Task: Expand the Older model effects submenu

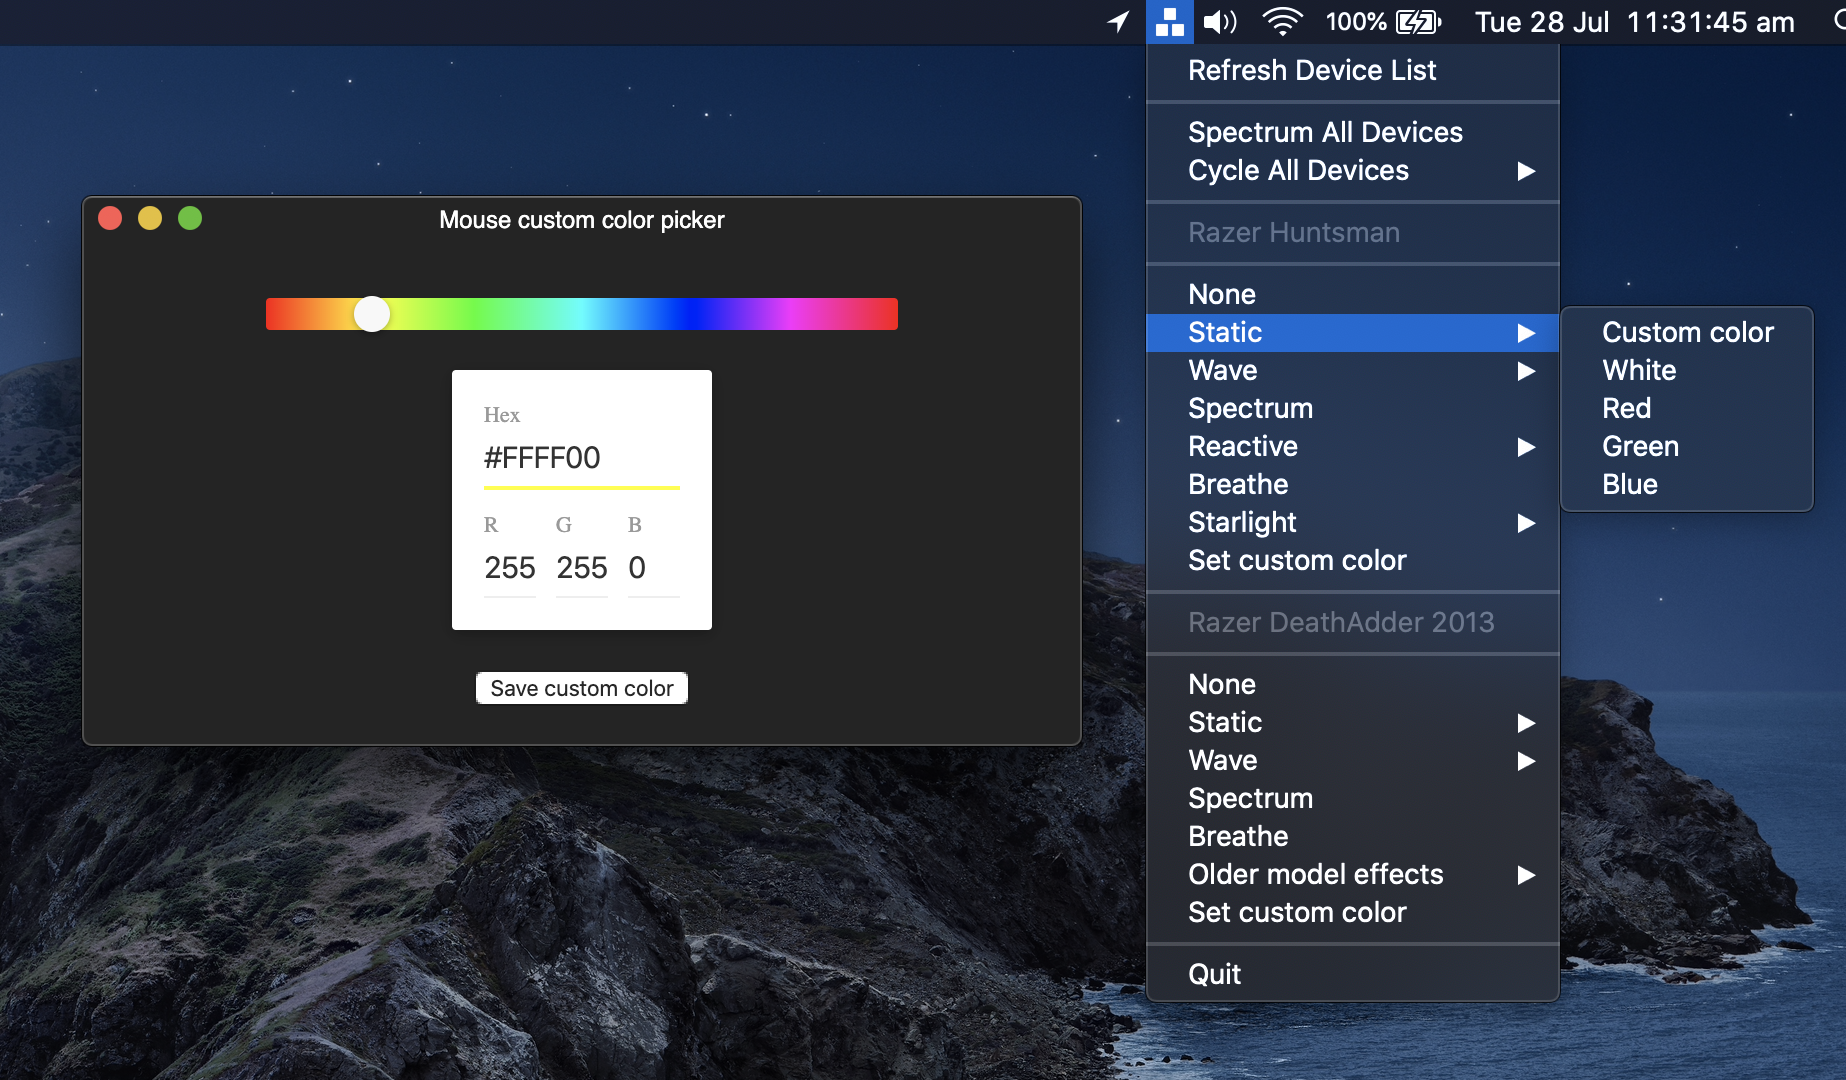Action: [x=1352, y=874]
